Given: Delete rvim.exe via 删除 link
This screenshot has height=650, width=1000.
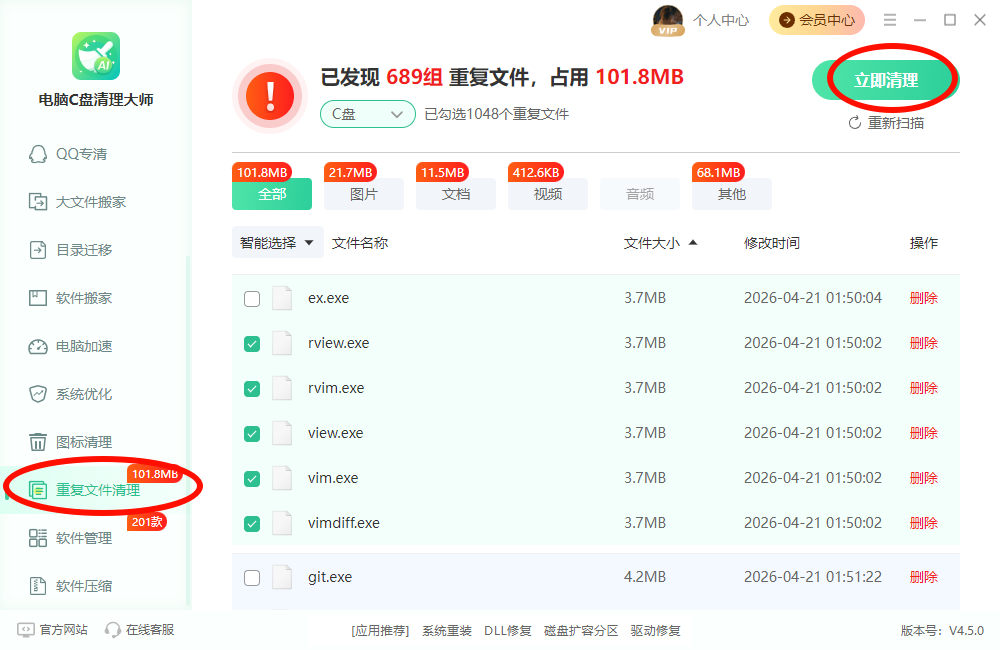Looking at the screenshot, I should point(923,388).
